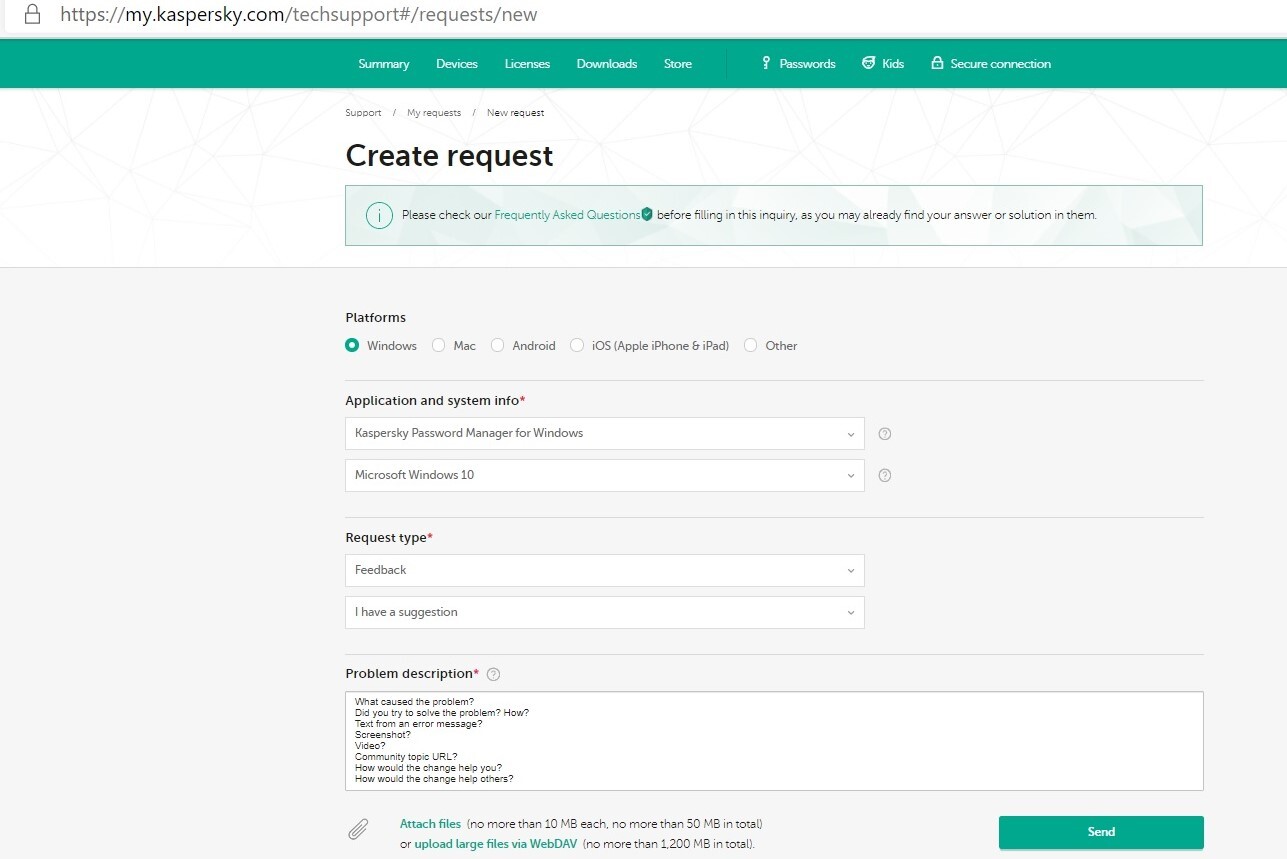
Task: Expand the 'I have a suggestion' dropdown
Action: pyautogui.click(x=605, y=612)
